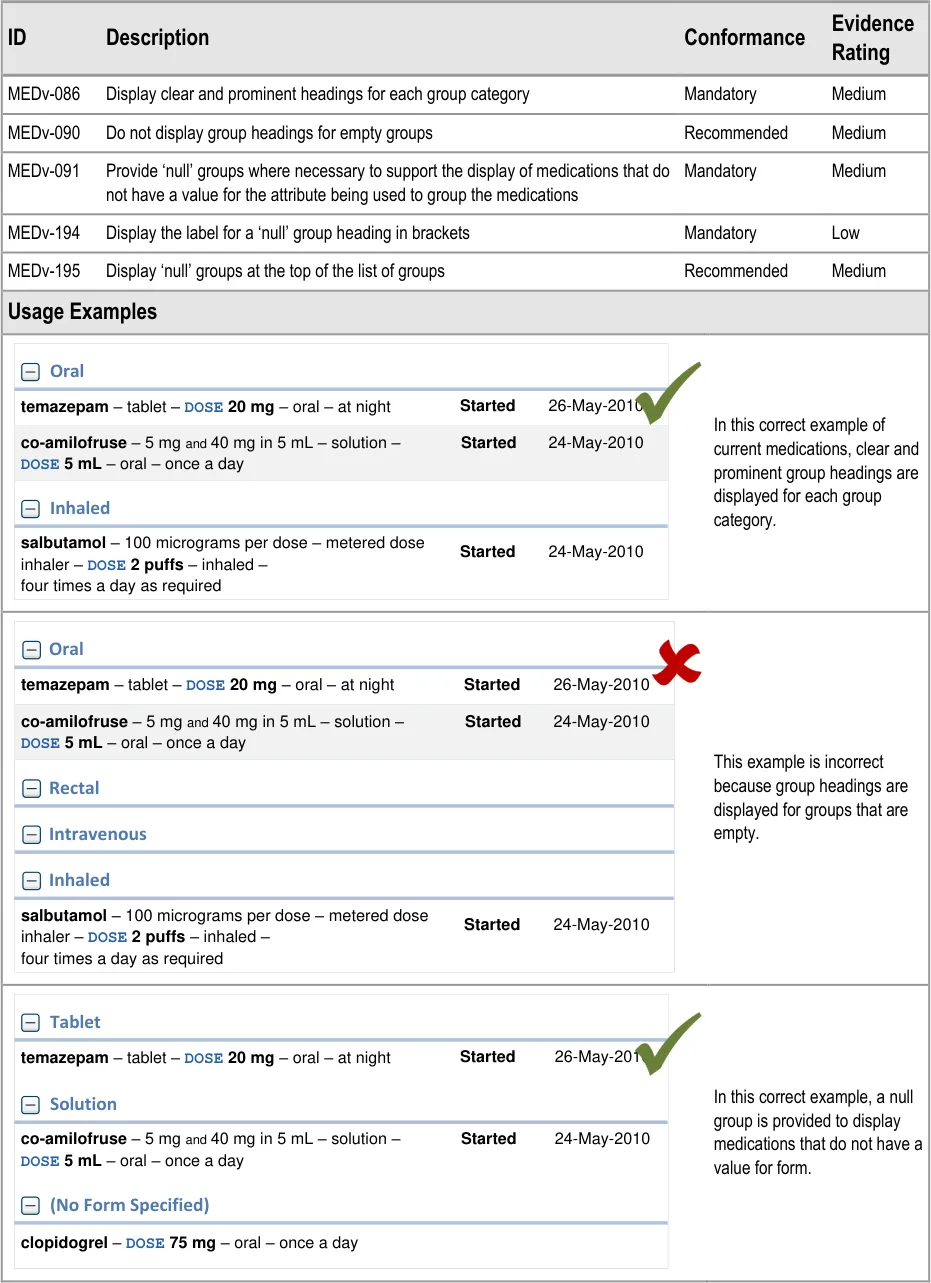Click the minus icon next to Rectal
The image size is (931, 1283).
[x=31, y=789]
